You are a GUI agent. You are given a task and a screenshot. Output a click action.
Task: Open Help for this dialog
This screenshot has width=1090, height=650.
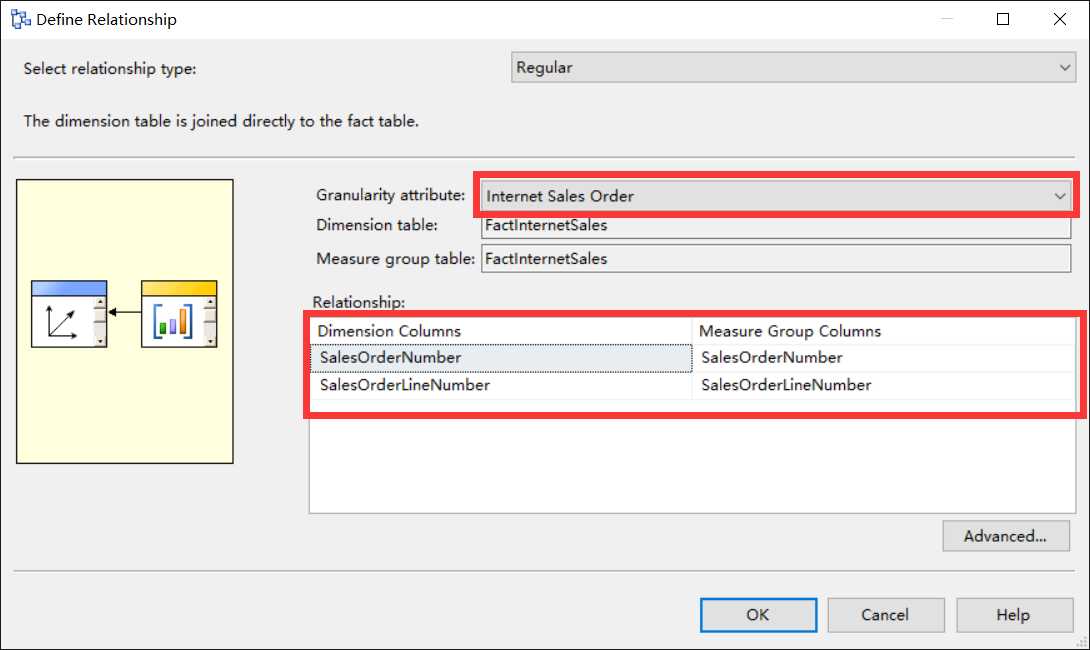1014,615
